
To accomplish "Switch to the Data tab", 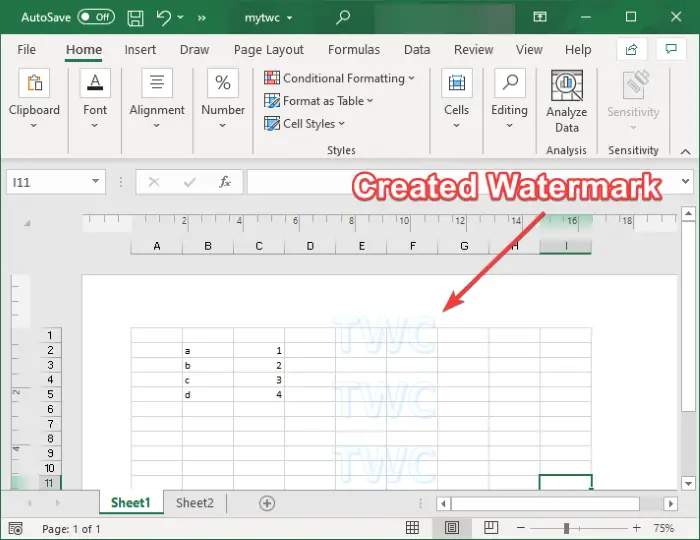I will (417, 50).
